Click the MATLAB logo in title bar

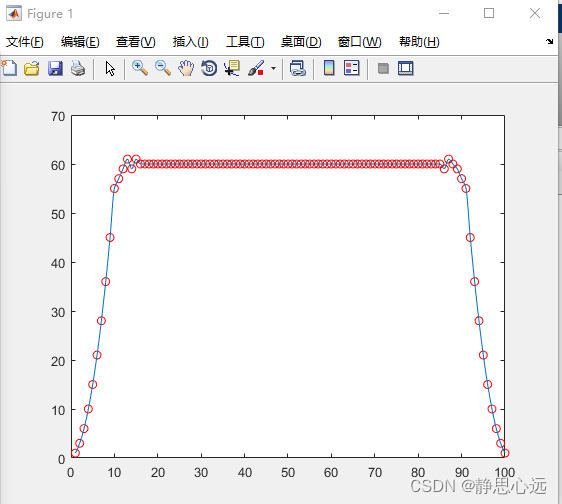[x=14, y=14]
